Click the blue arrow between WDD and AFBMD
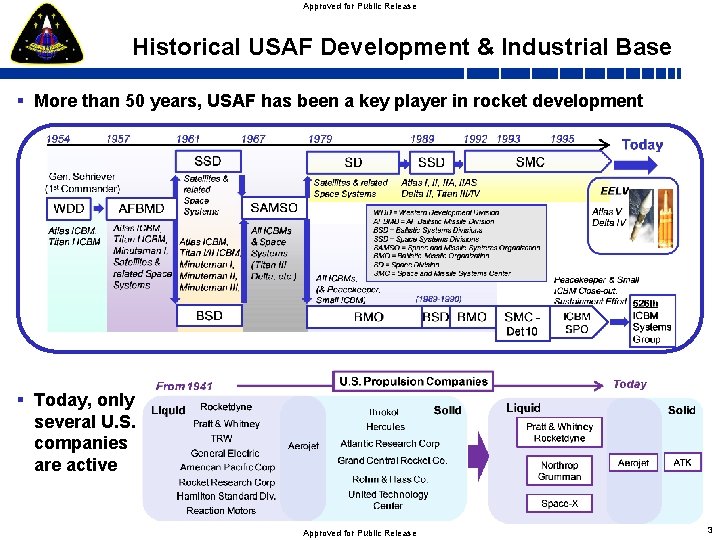The image size is (720, 540). [98, 209]
